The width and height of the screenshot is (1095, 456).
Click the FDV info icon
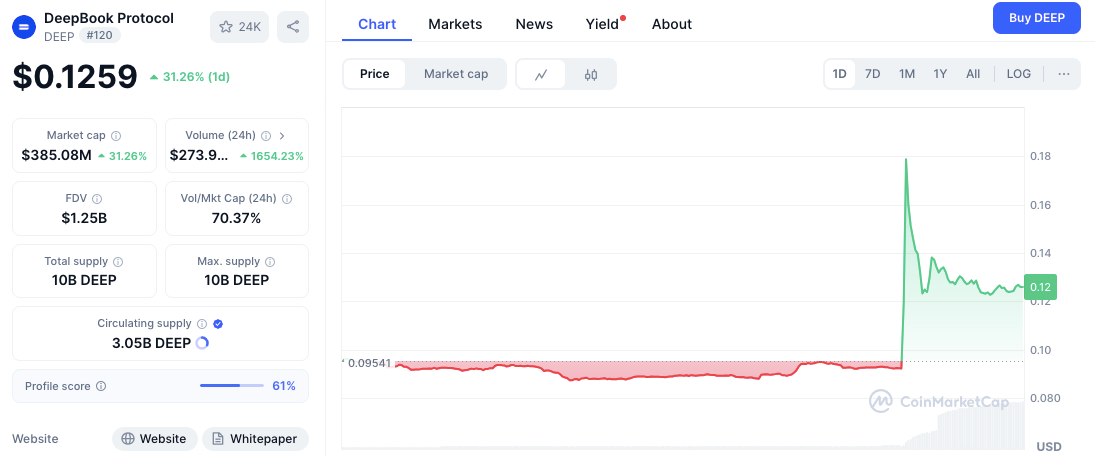97,199
